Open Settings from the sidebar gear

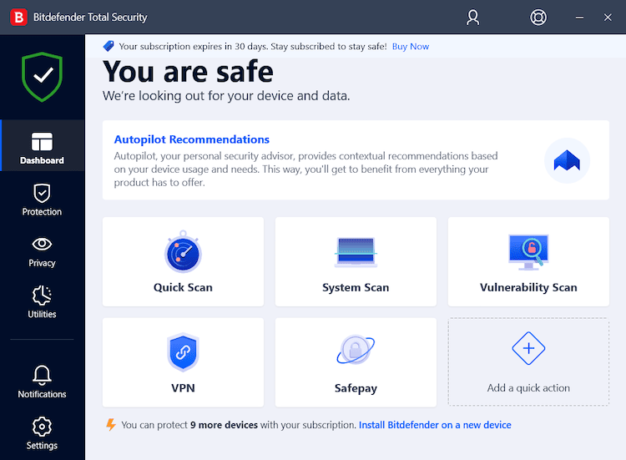[42, 433]
